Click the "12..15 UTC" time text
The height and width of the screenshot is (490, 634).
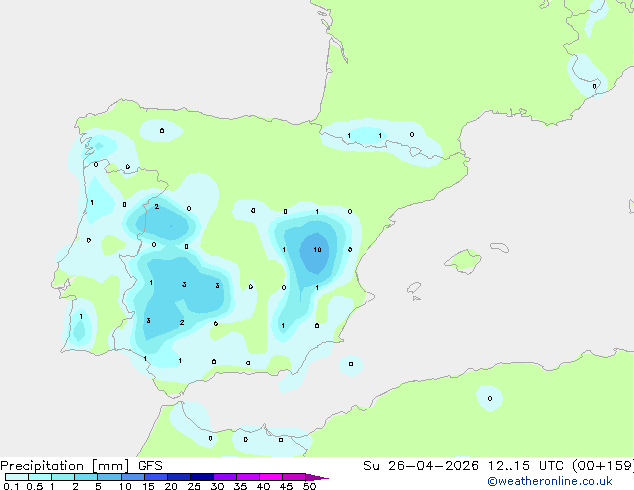(x=525, y=466)
